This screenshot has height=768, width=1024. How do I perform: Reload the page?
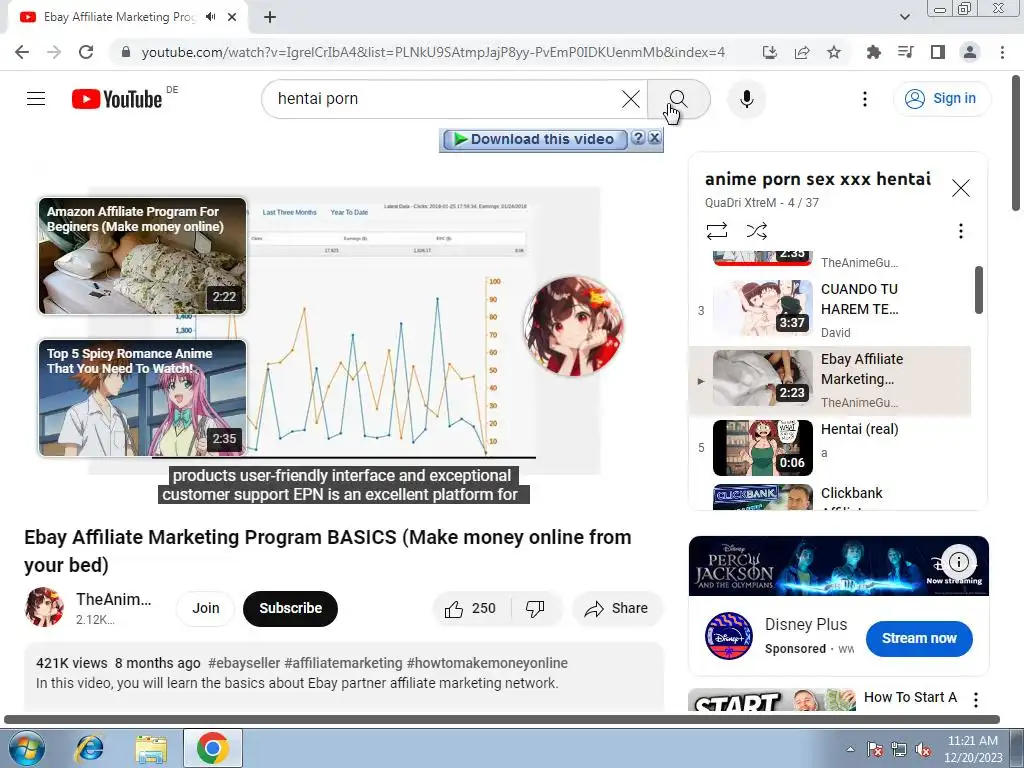[86, 52]
